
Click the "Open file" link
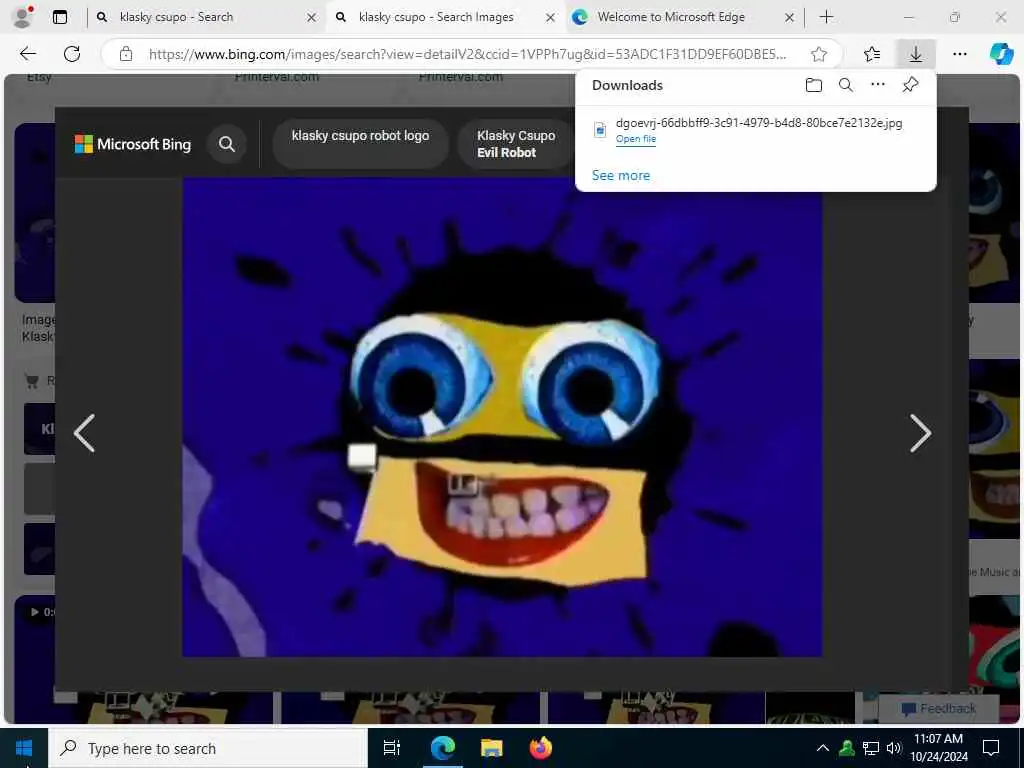pyautogui.click(x=635, y=138)
